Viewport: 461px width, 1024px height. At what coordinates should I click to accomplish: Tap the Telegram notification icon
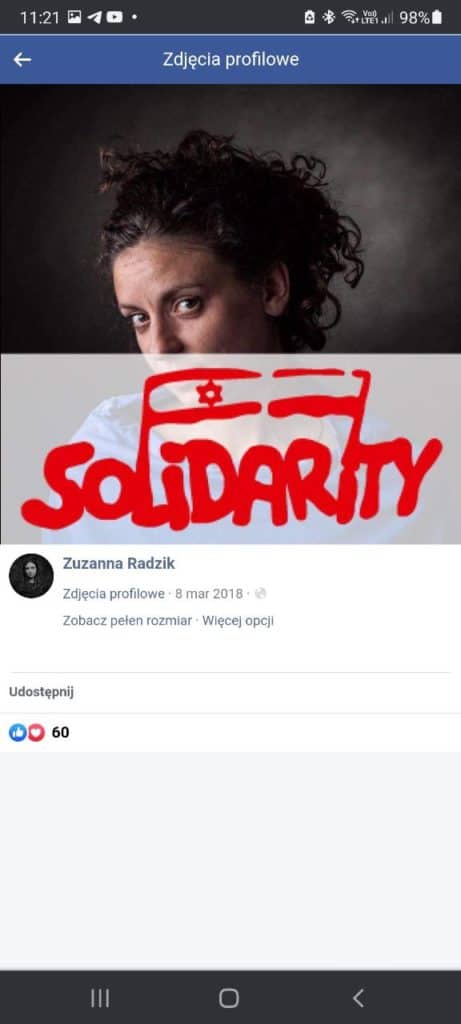[x=95, y=18]
